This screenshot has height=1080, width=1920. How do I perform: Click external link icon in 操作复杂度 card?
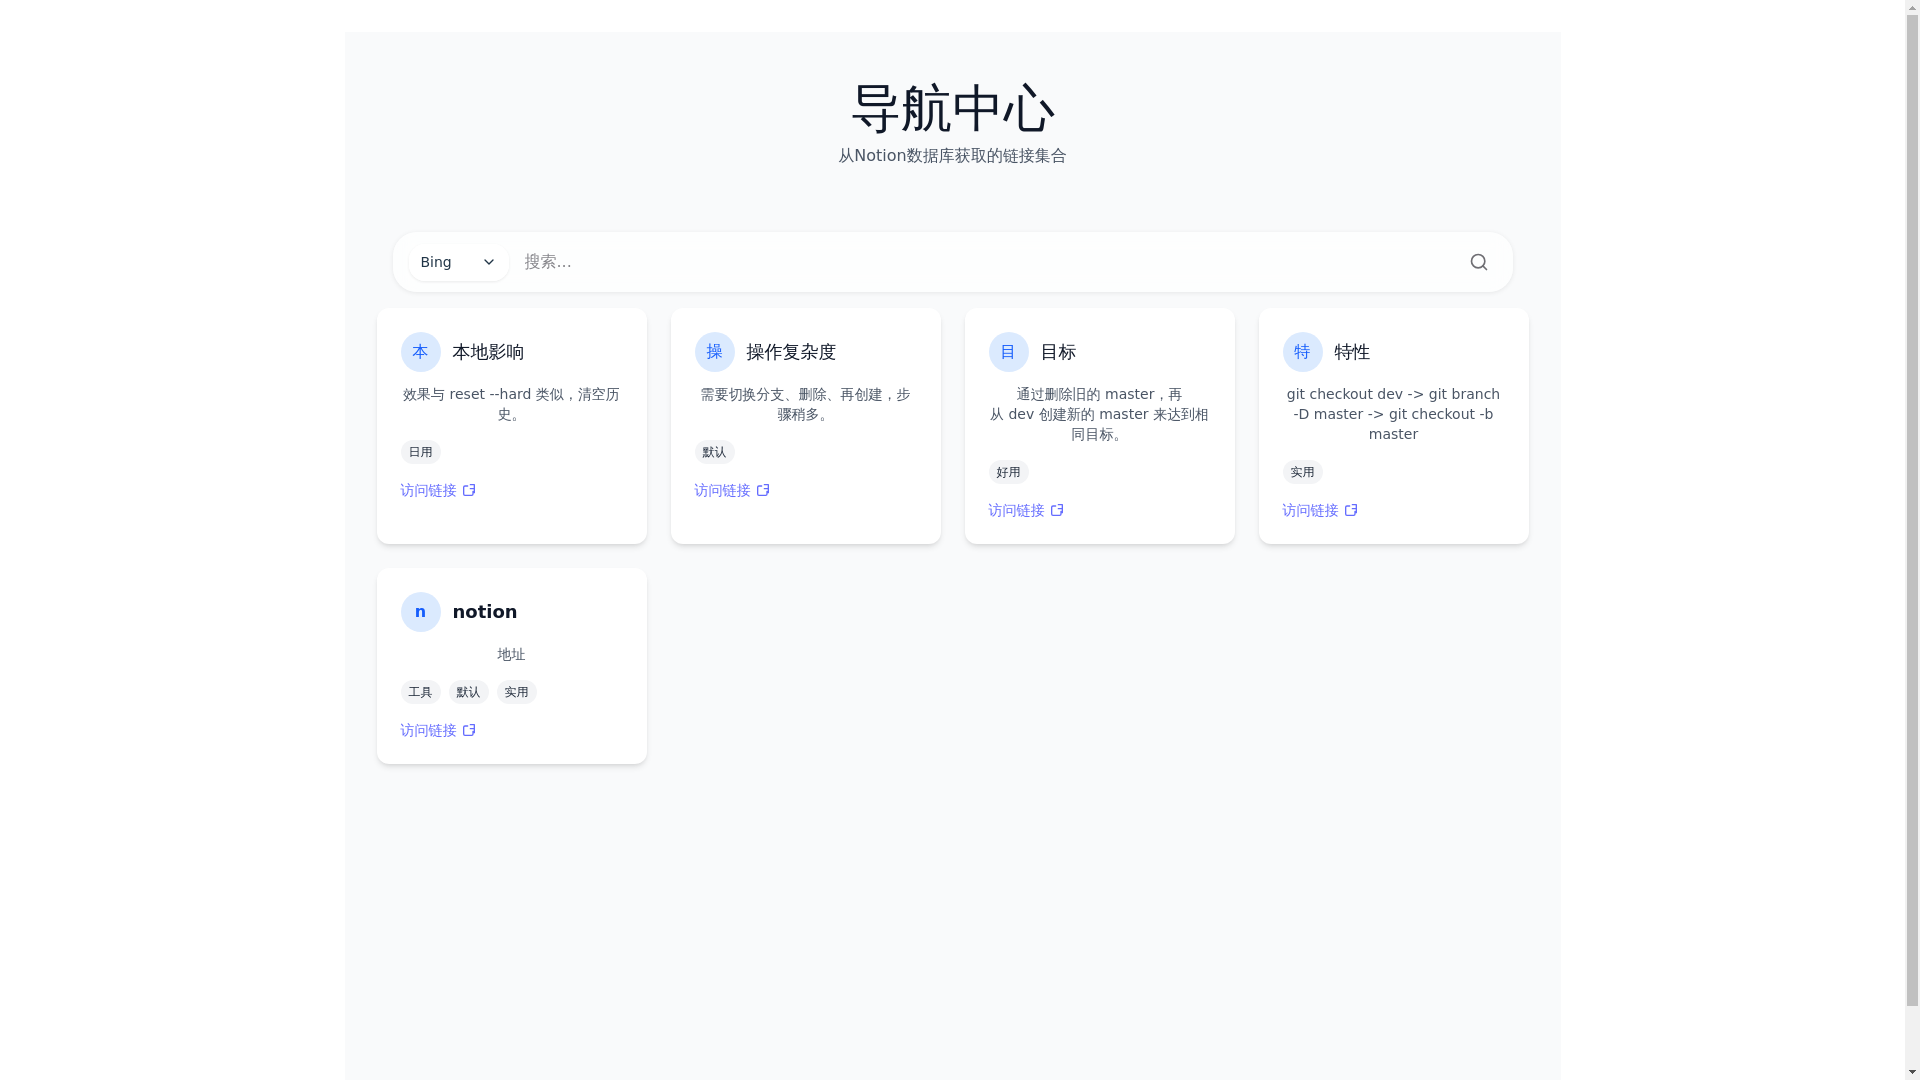tap(763, 490)
